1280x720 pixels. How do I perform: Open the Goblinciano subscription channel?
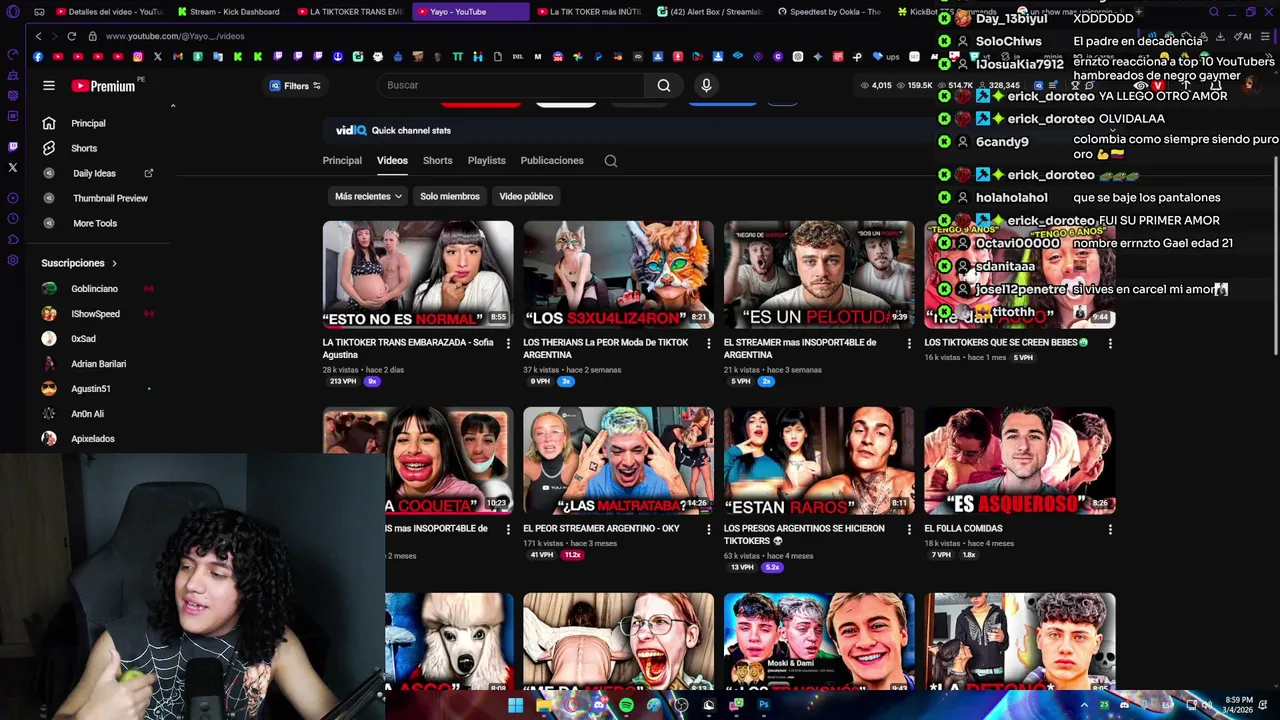pos(94,289)
